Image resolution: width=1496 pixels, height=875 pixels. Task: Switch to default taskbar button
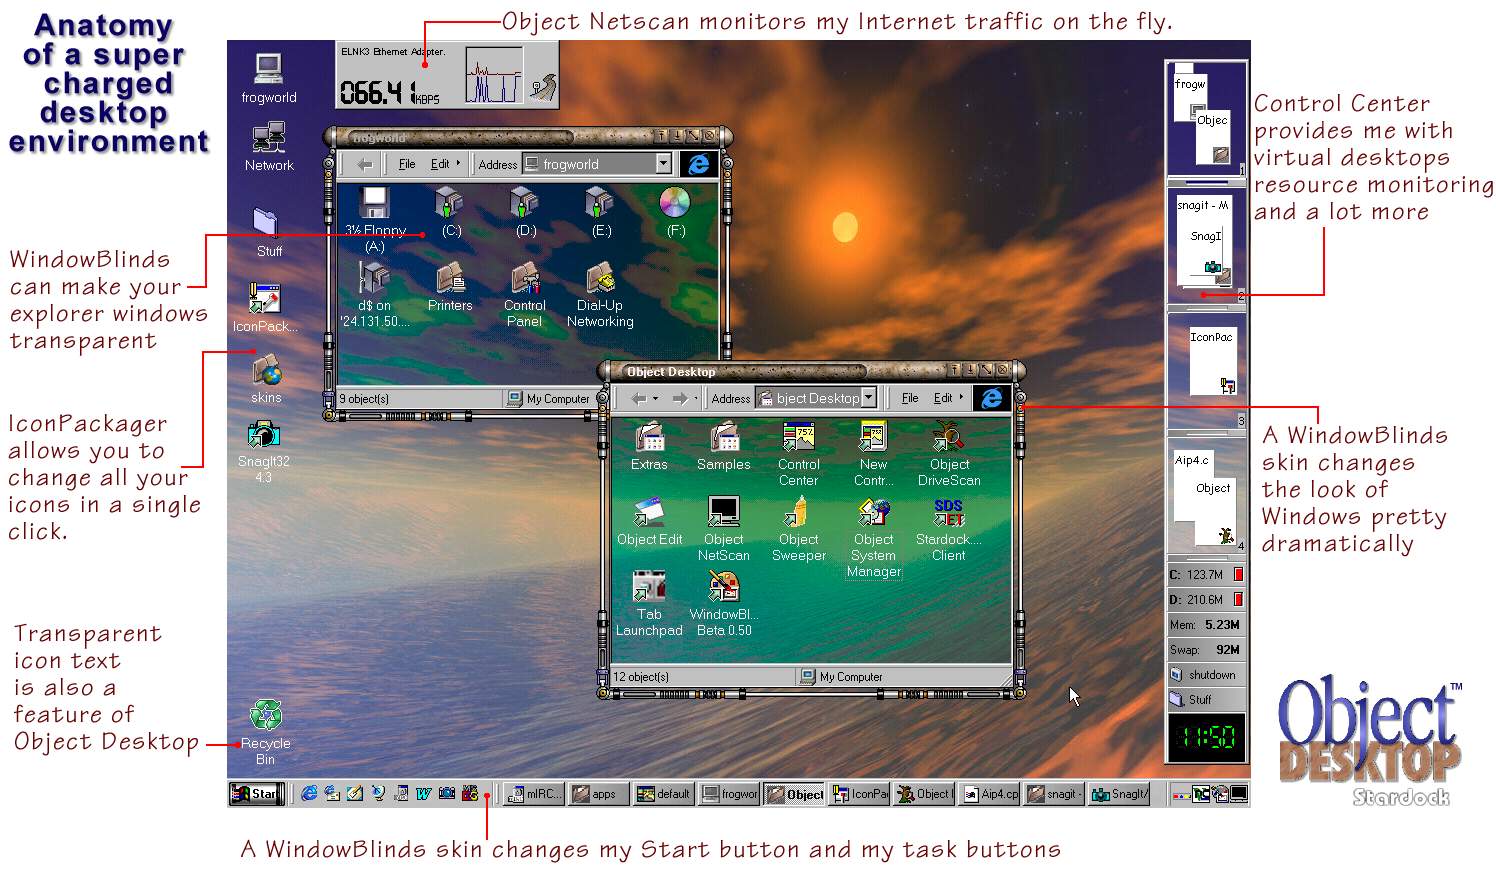664,794
